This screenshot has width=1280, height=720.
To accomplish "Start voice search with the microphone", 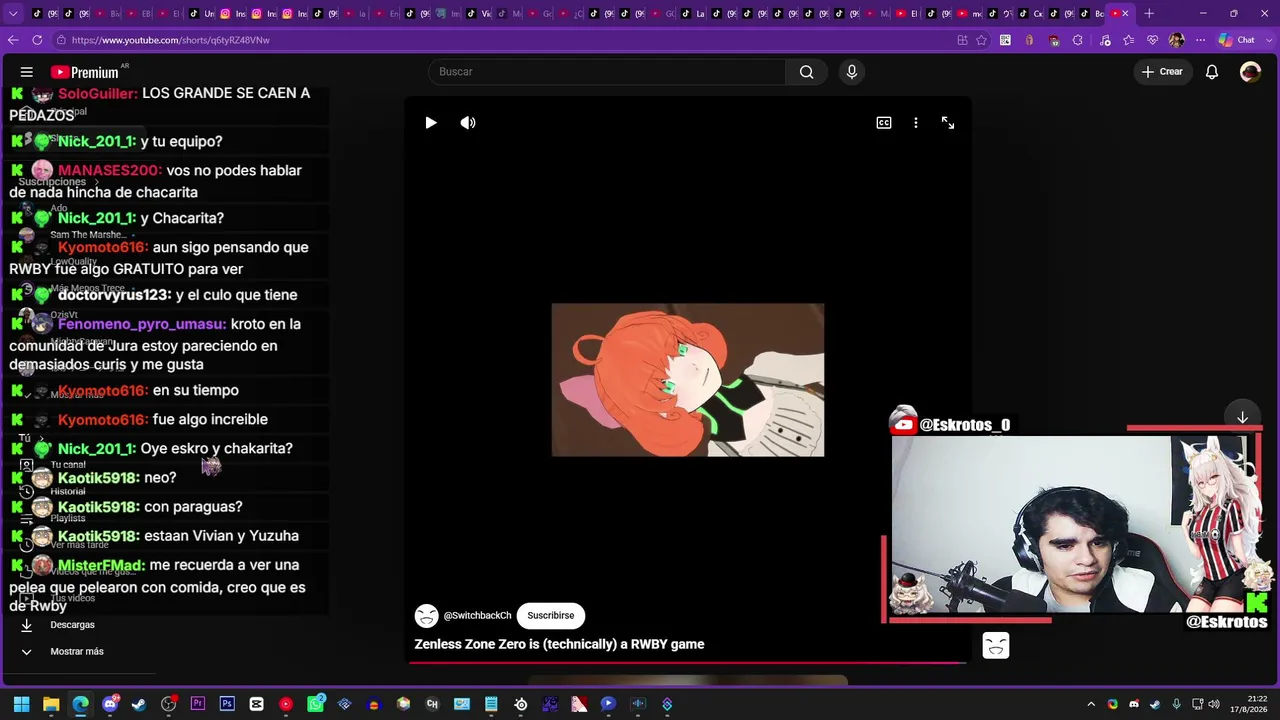I will click(x=852, y=72).
